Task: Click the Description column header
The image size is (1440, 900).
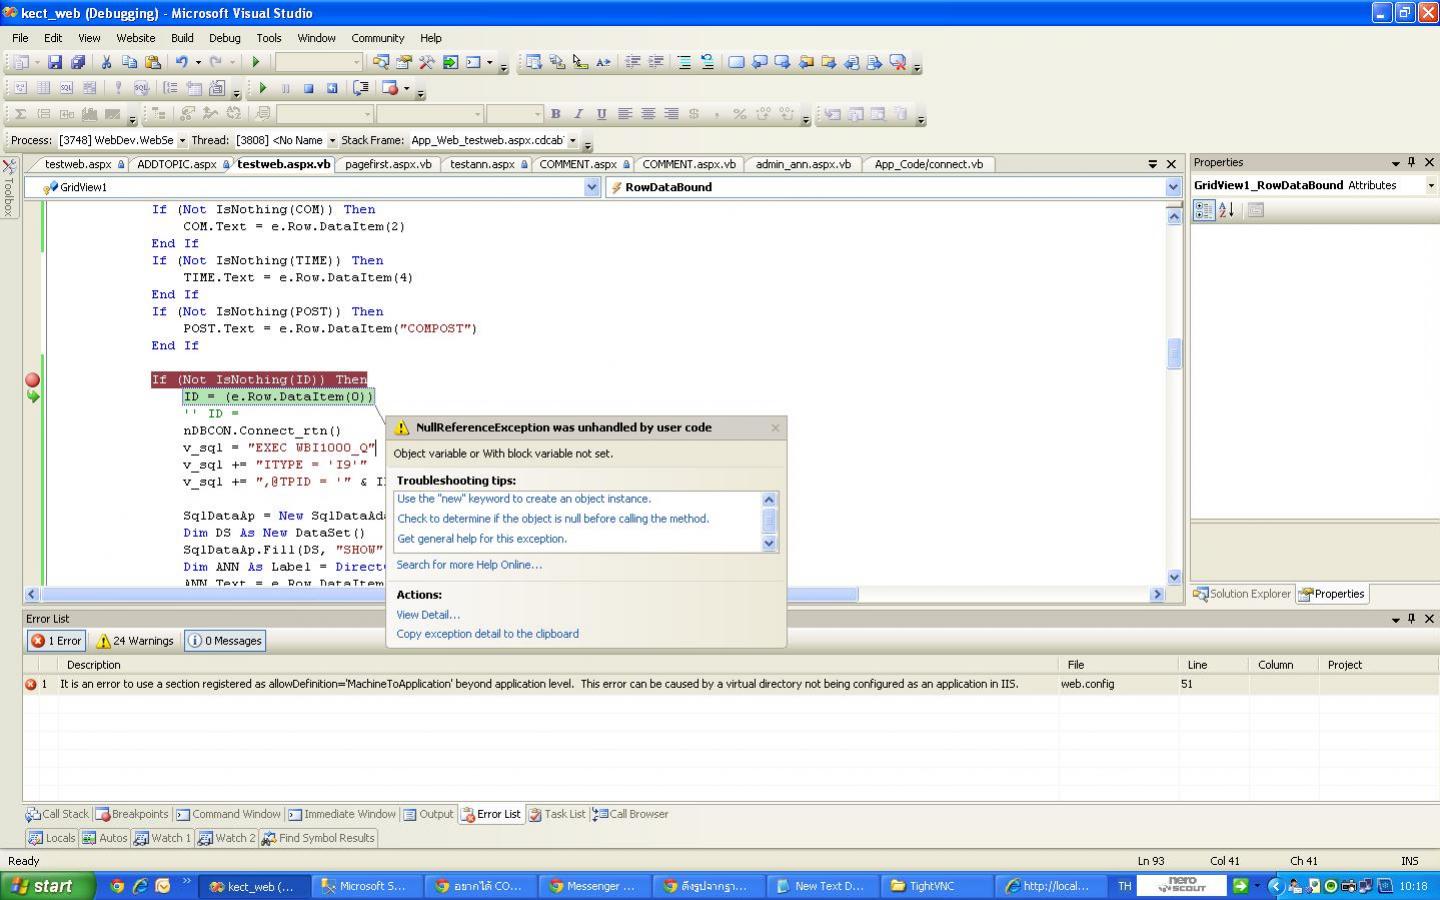Action: [x=558, y=665]
